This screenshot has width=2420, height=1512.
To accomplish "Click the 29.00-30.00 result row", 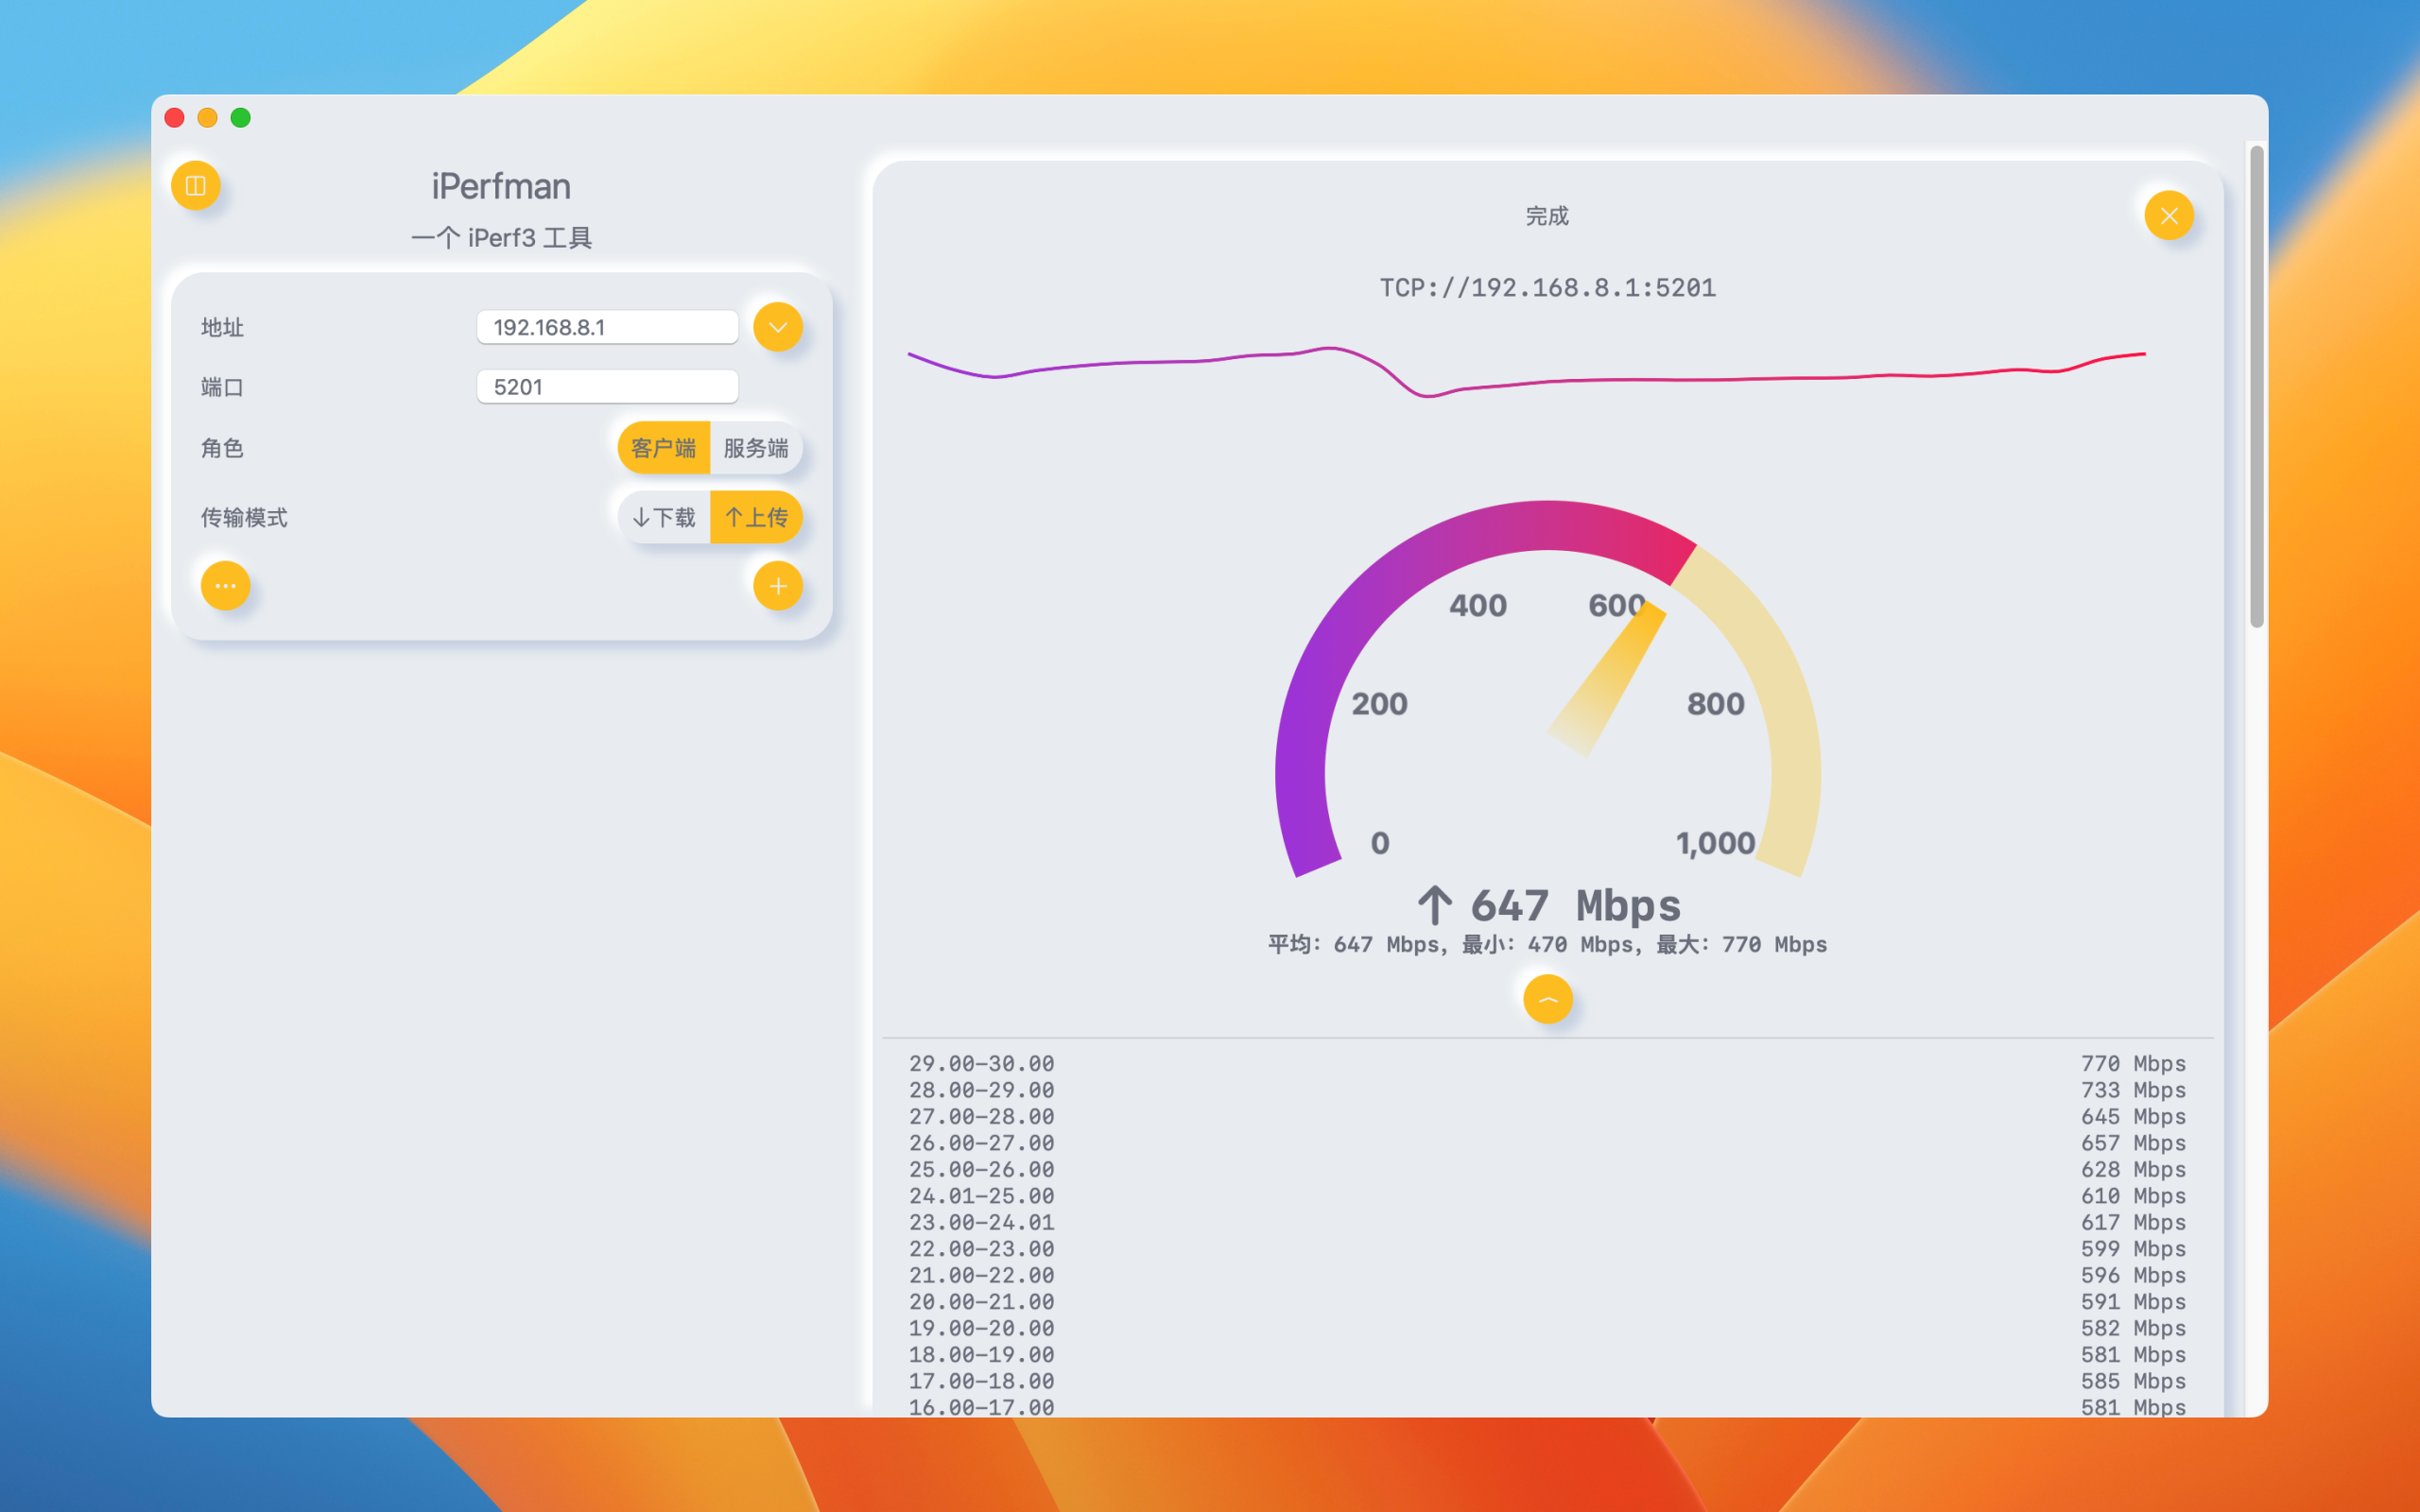I will pyautogui.click(x=1547, y=1064).
